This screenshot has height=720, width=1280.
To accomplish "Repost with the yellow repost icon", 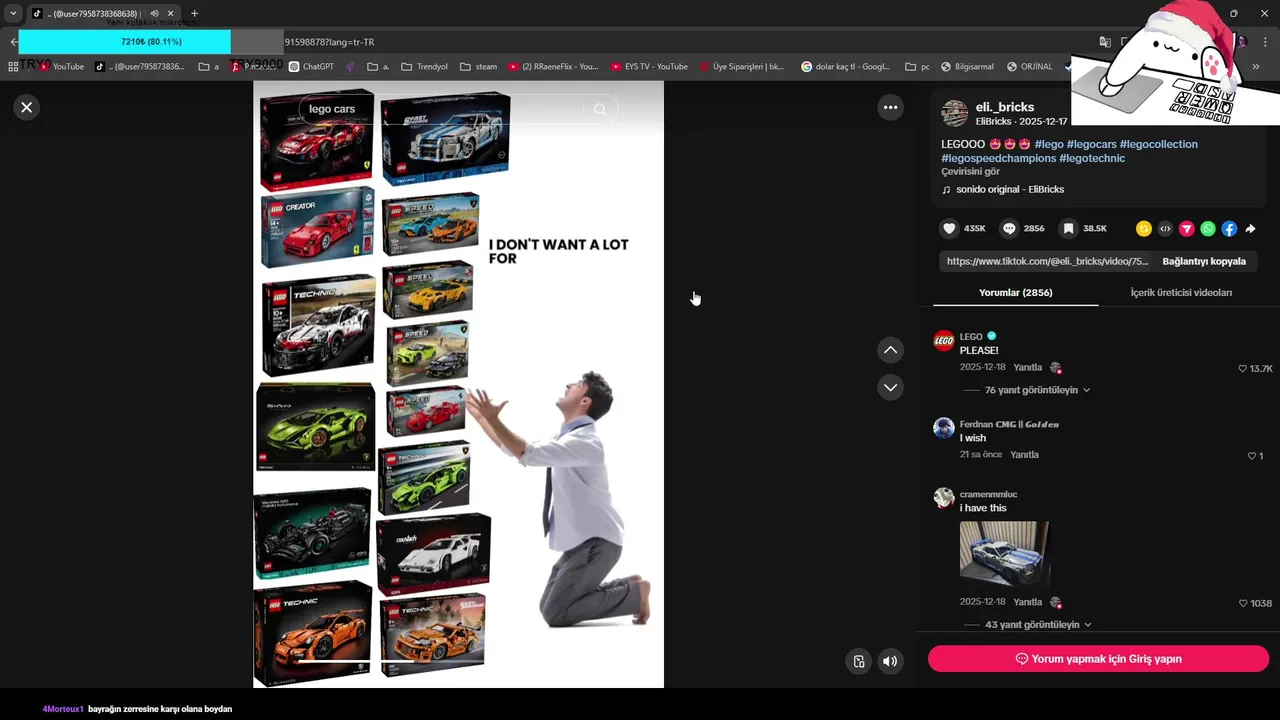I will 1144,229.
